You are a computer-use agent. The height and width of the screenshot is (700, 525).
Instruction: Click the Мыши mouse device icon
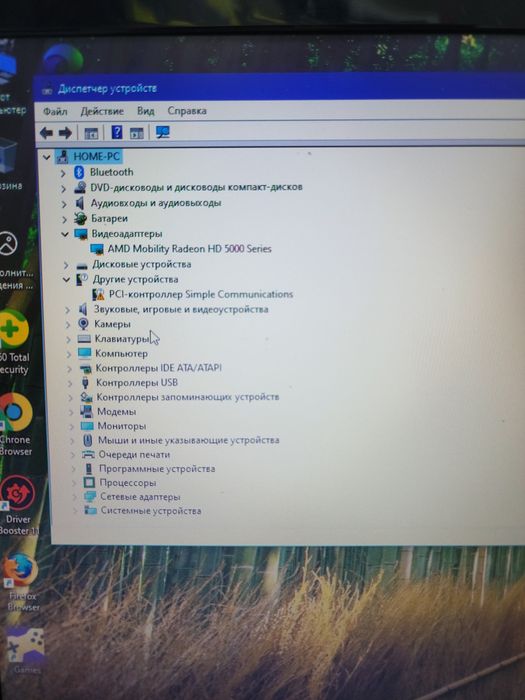point(88,440)
